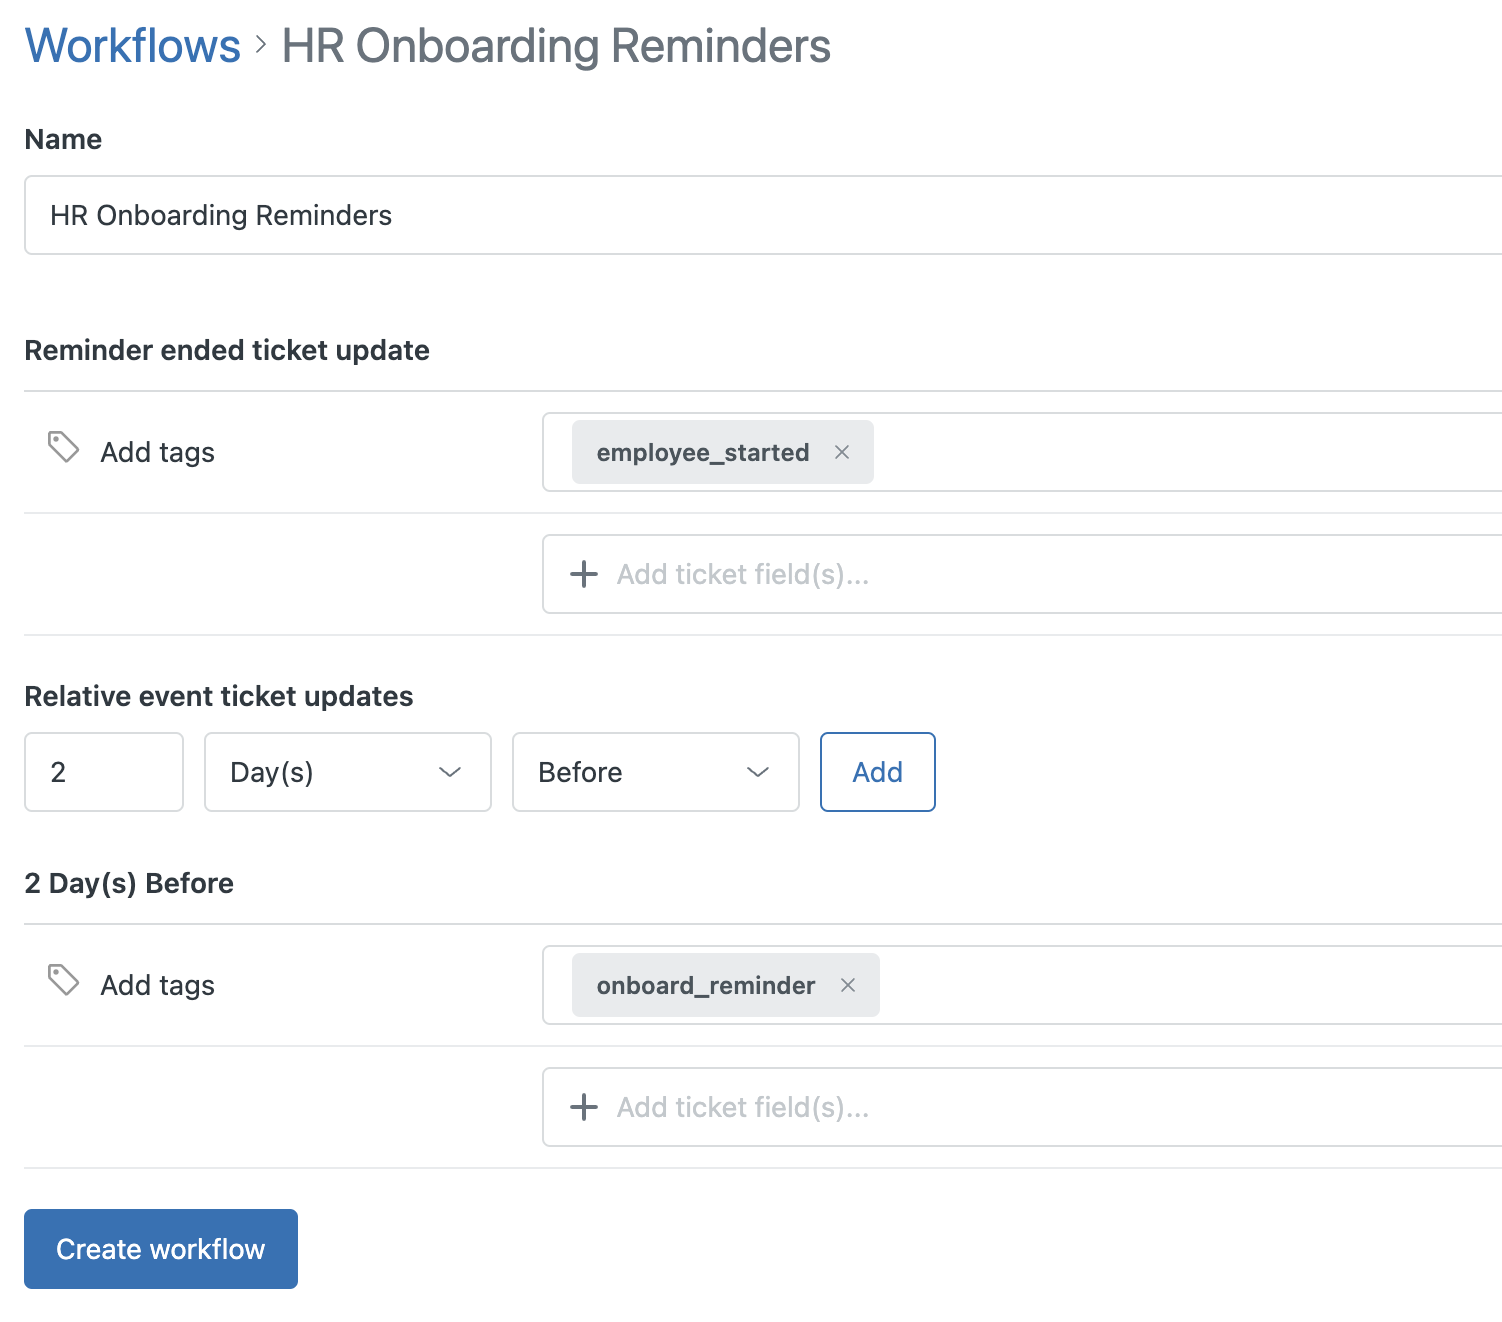Open the Workflows breadcrumb link

click(x=132, y=46)
